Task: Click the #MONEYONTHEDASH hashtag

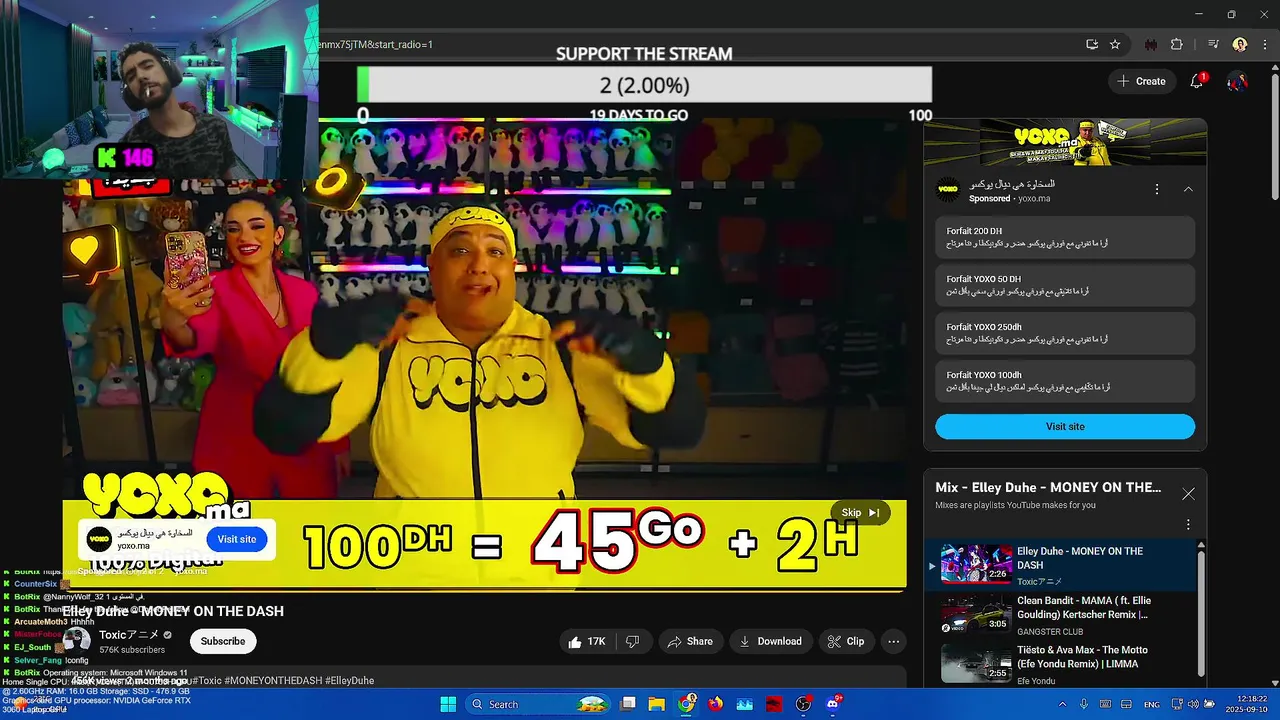Action: 273,681
